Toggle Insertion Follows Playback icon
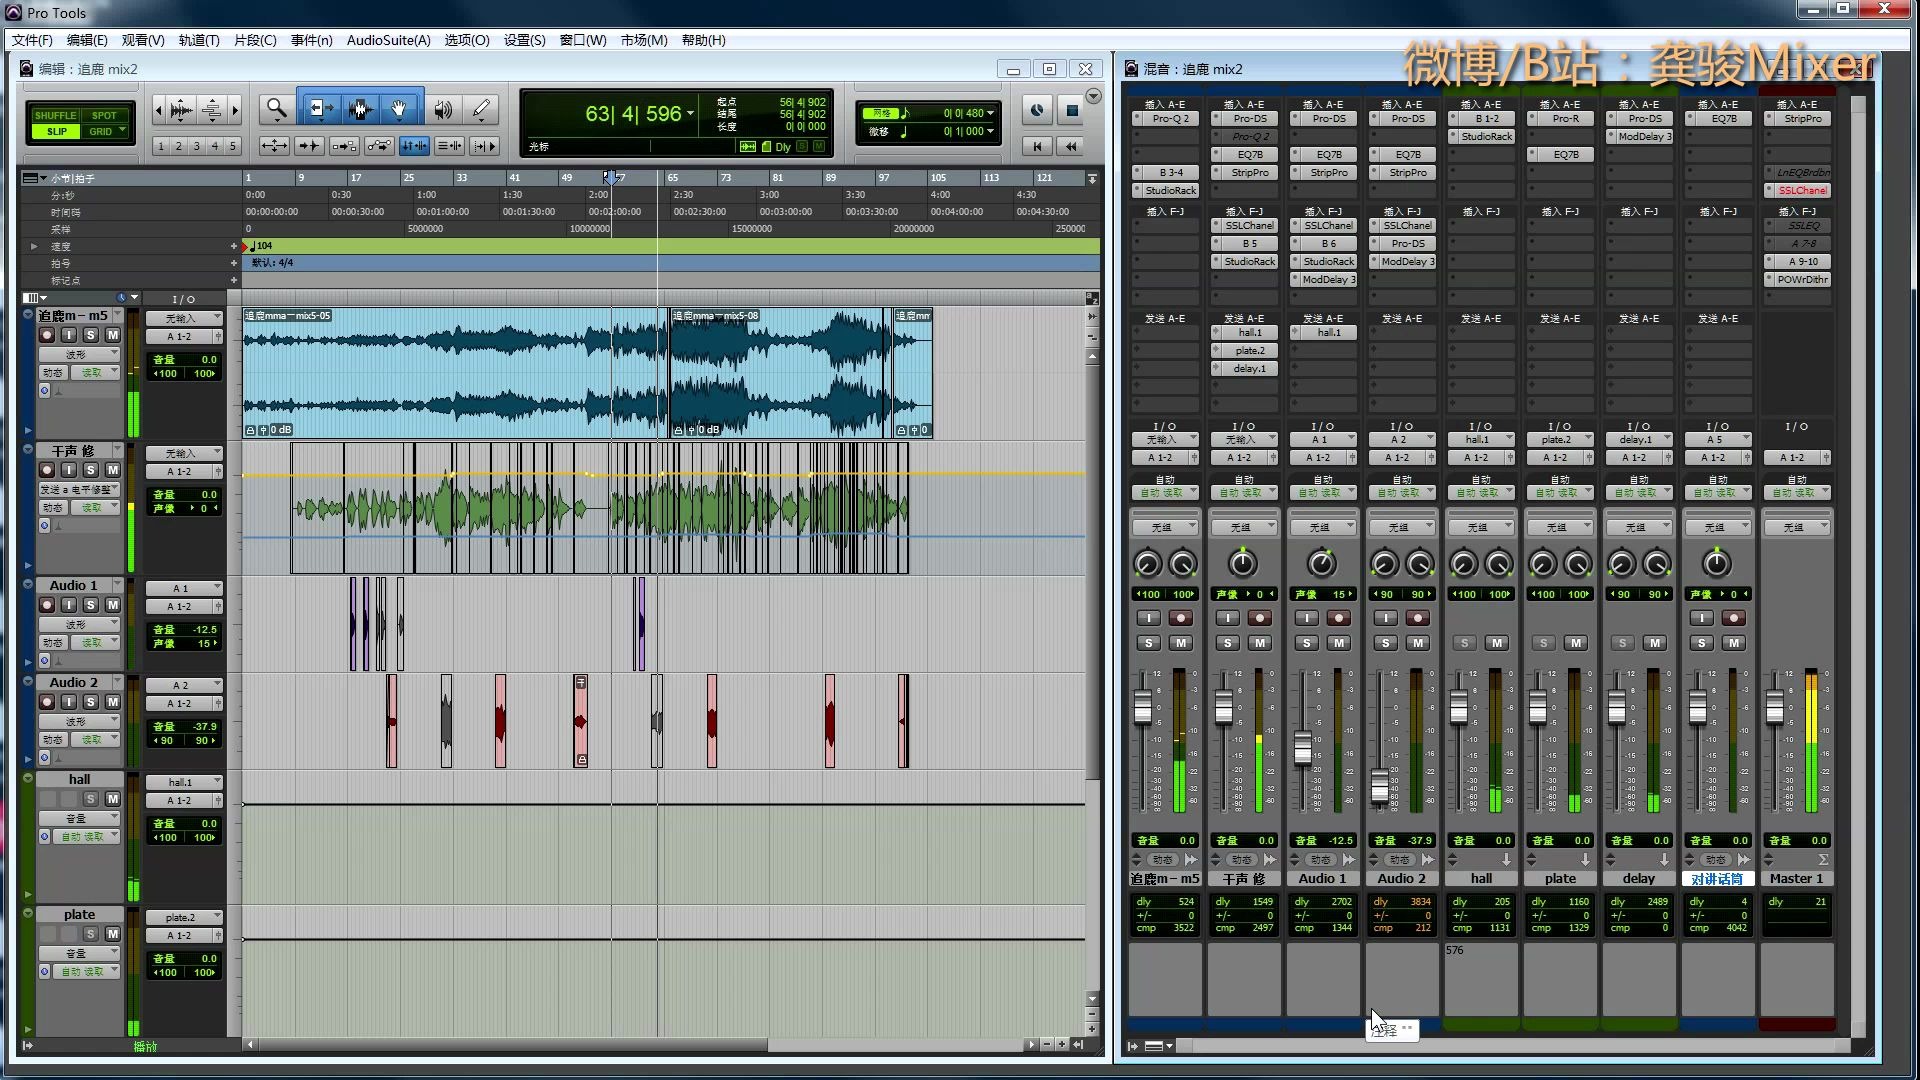 [x=484, y=146]
